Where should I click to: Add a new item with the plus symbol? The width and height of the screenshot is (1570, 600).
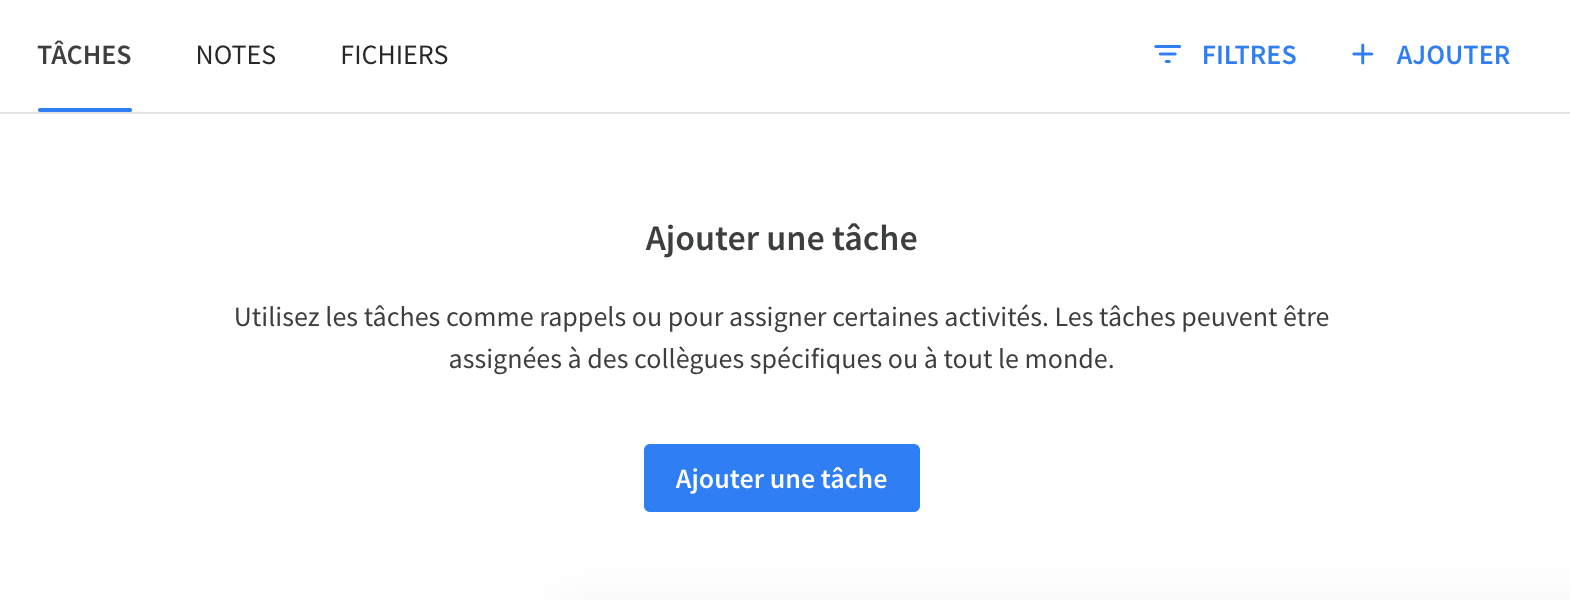click(1362, 54)
